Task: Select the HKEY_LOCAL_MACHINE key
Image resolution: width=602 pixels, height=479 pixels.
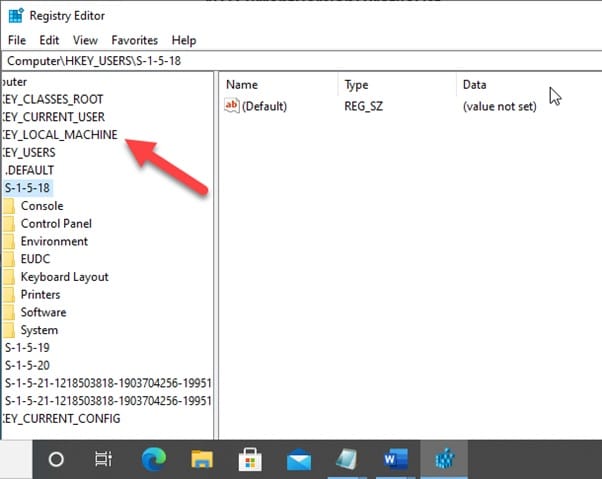Action: coord(60,135)
